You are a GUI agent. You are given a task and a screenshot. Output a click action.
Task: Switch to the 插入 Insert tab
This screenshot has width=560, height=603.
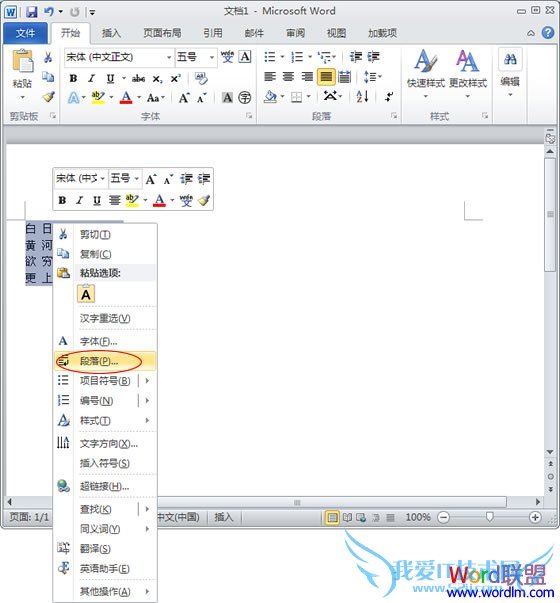111,33
